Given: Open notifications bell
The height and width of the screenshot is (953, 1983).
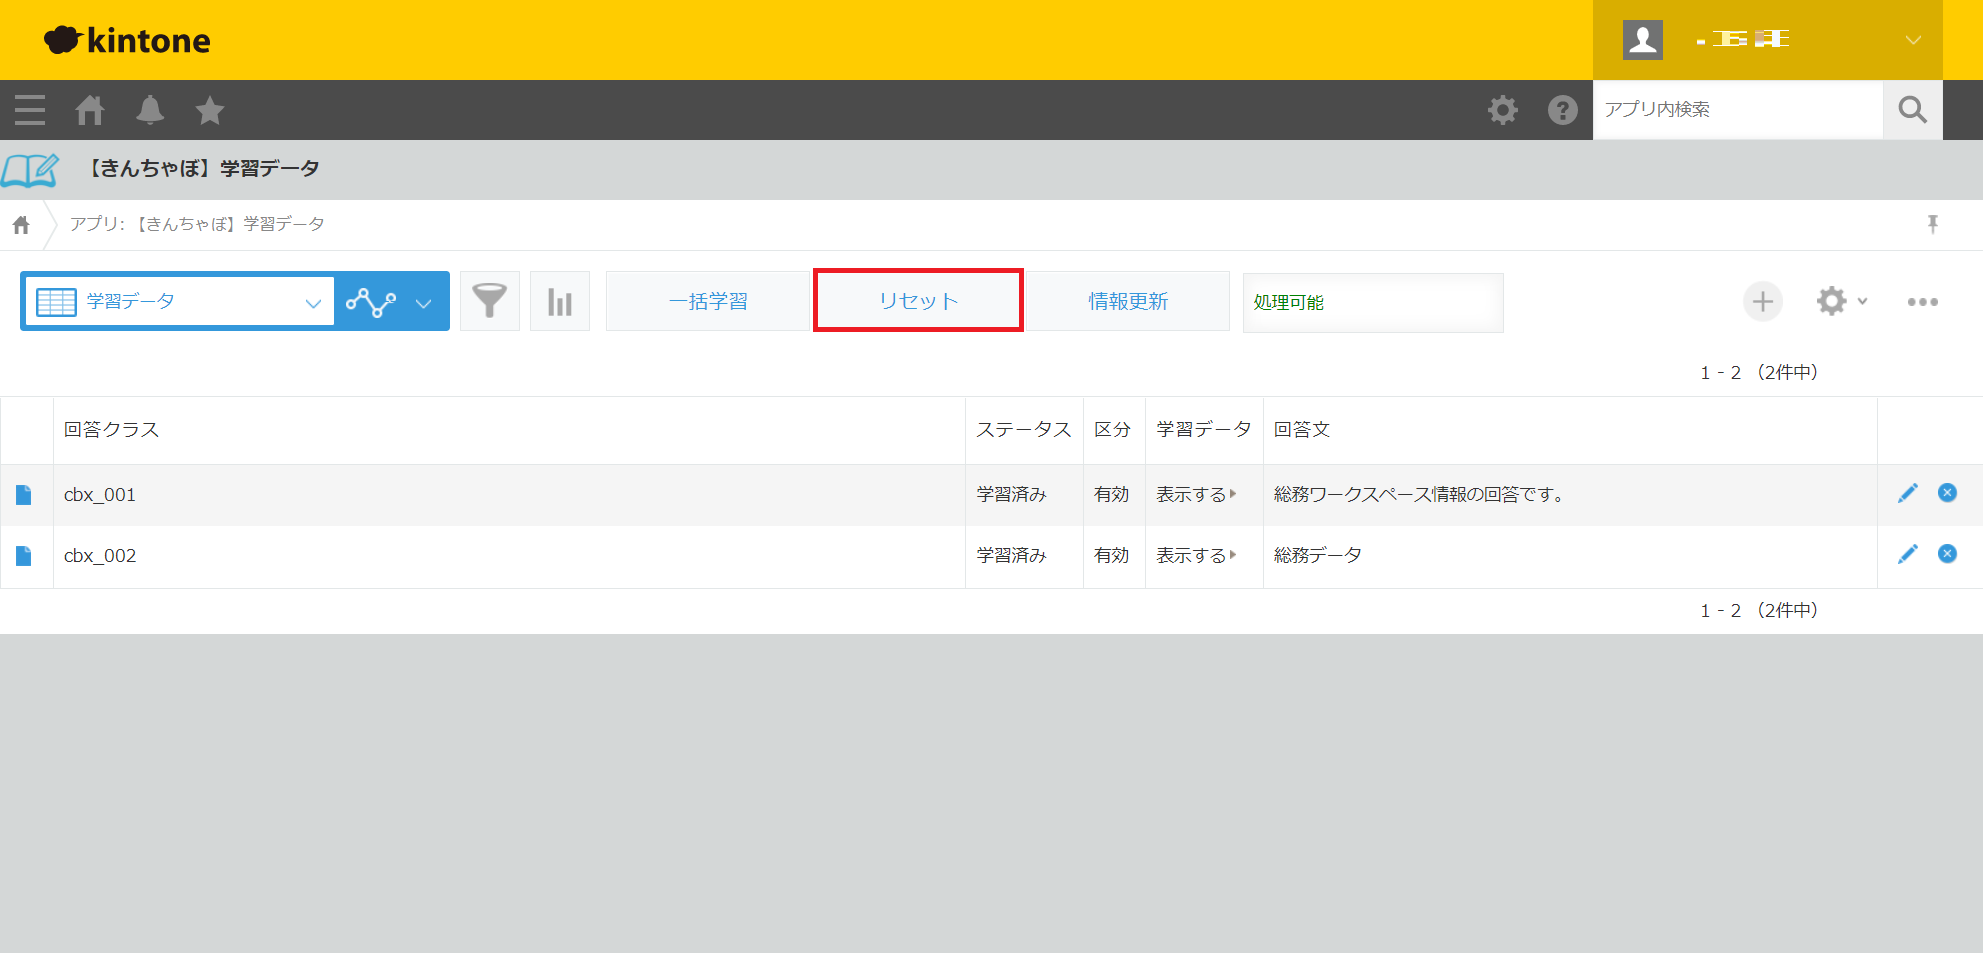Looking at the screenshot, I should point(150,110).
